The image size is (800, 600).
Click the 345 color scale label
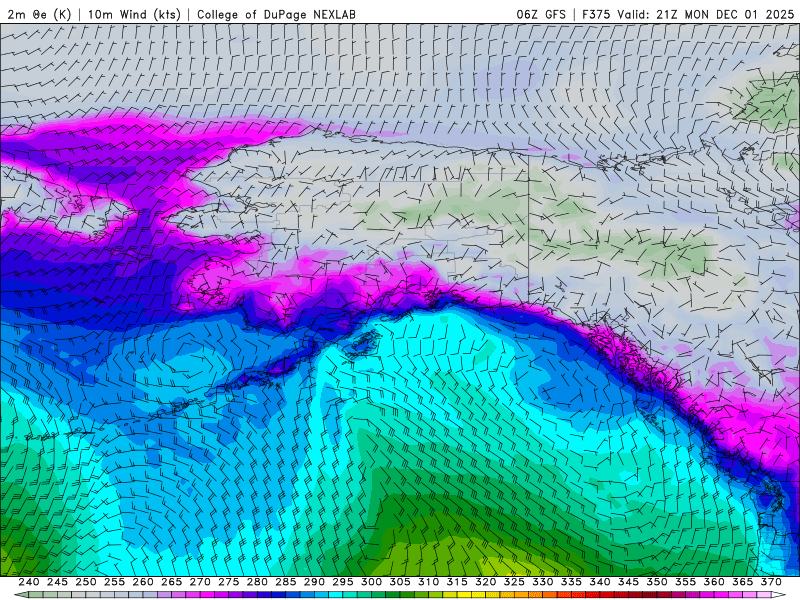pyautogui.click(x=629, y=582)
